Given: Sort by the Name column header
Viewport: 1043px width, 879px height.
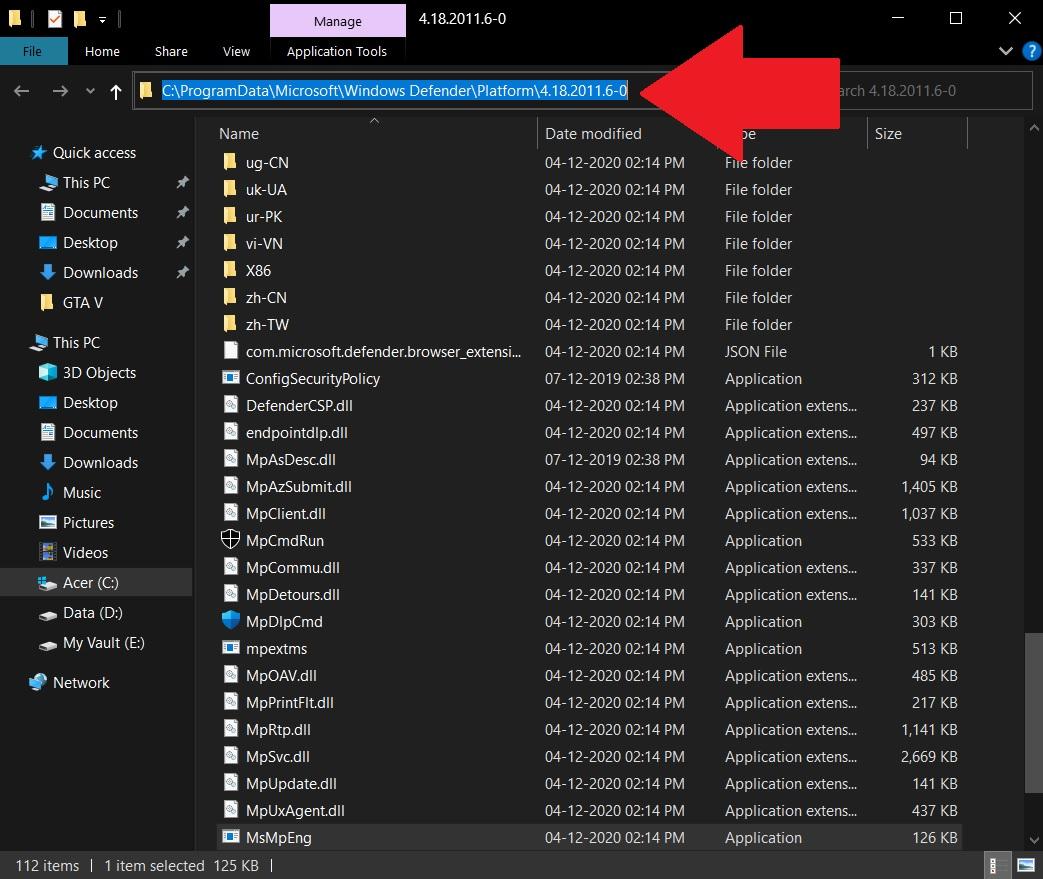Looking at the screenshot, I should pos(239,134).
